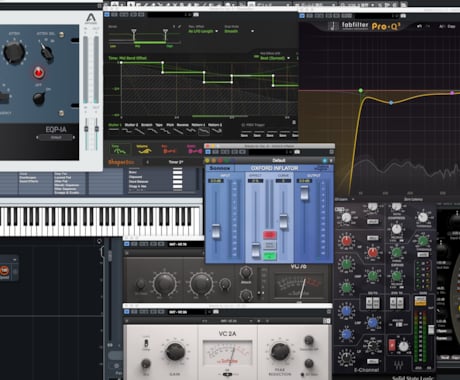Click the green band node in Pro-Q 3
Viewport: 460px width, 380px height.
click(x=361, y=90)
